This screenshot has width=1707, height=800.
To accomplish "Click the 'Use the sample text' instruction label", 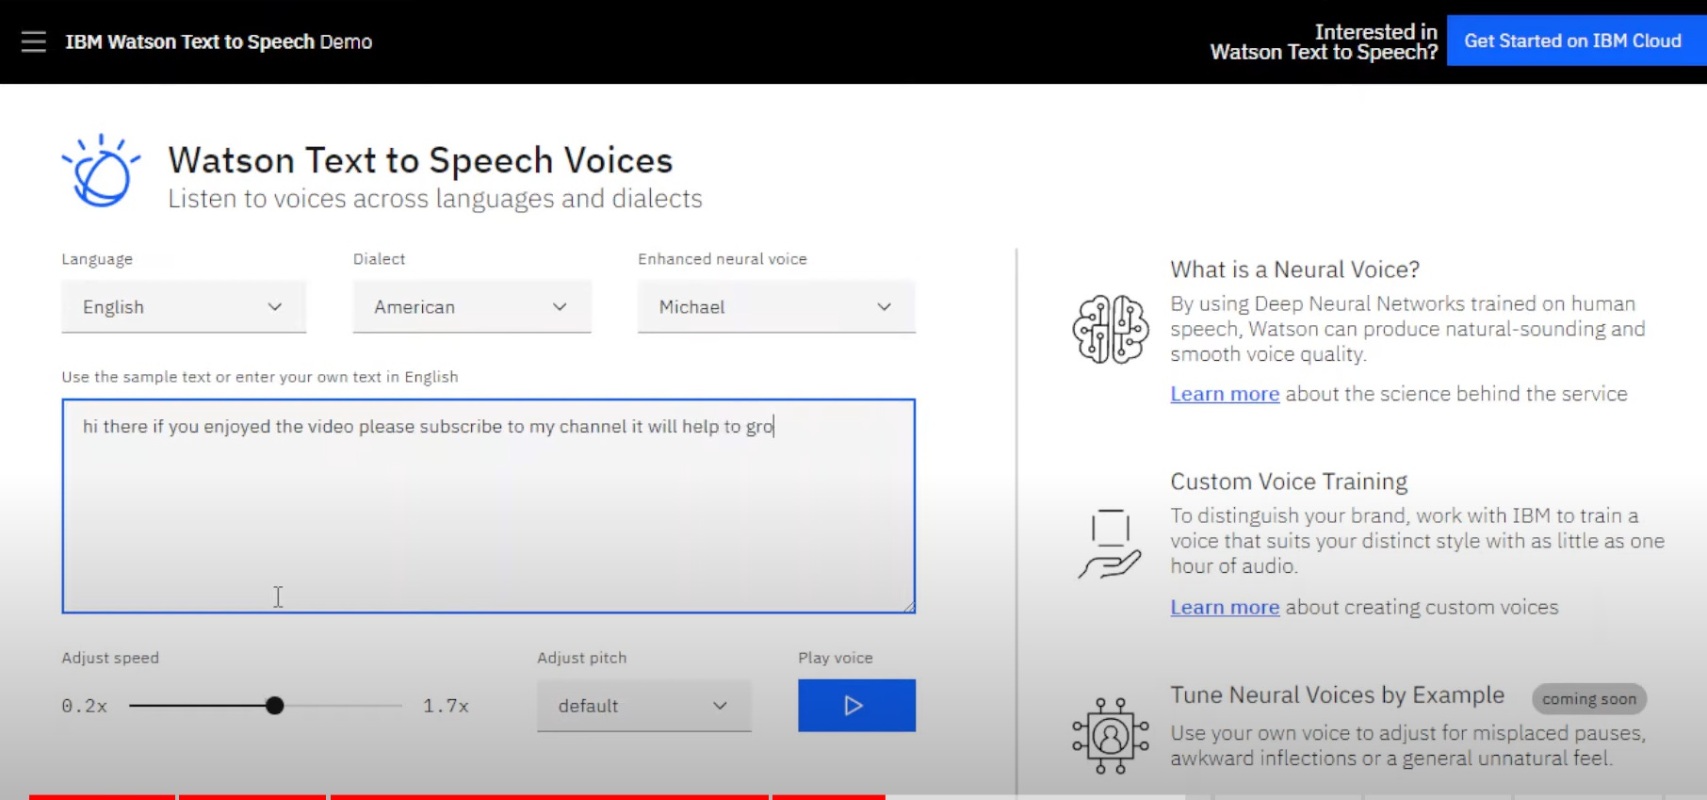I will [260, 377].
